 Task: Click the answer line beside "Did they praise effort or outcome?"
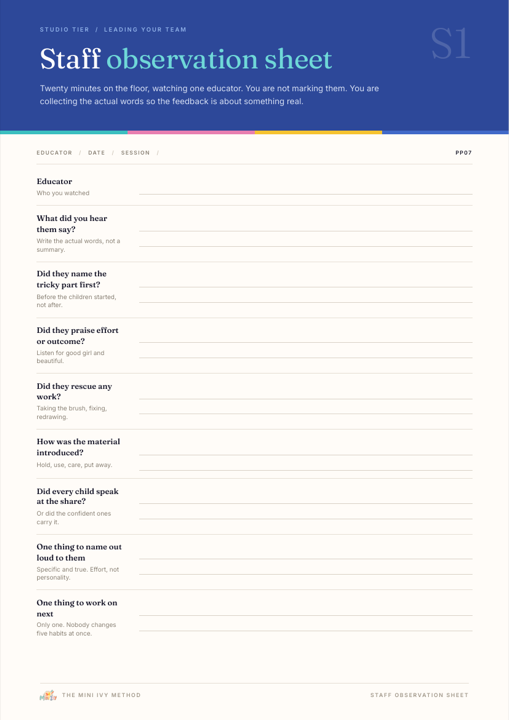(x=305, y=343)
